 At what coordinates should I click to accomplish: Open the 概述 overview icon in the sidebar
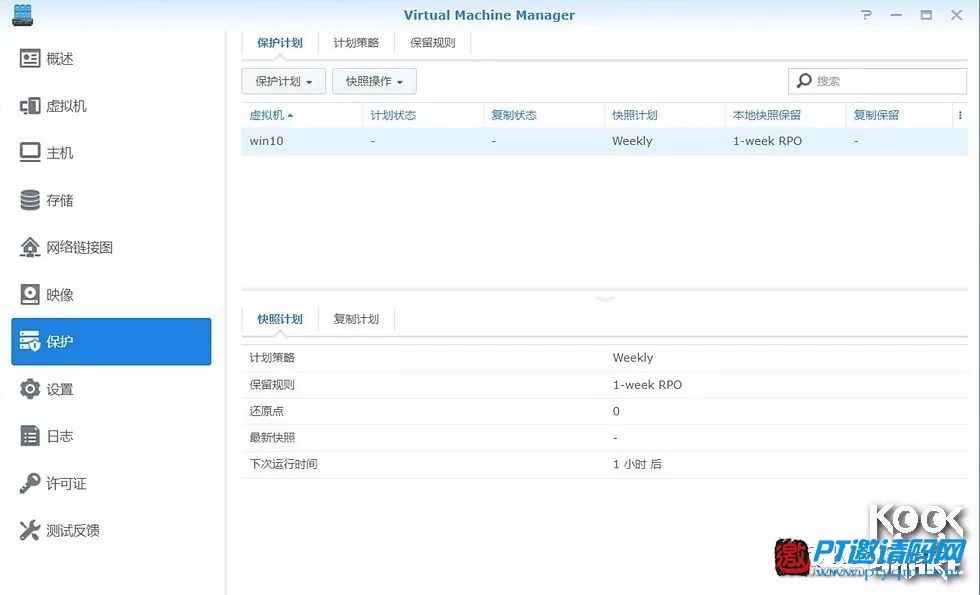30,59
